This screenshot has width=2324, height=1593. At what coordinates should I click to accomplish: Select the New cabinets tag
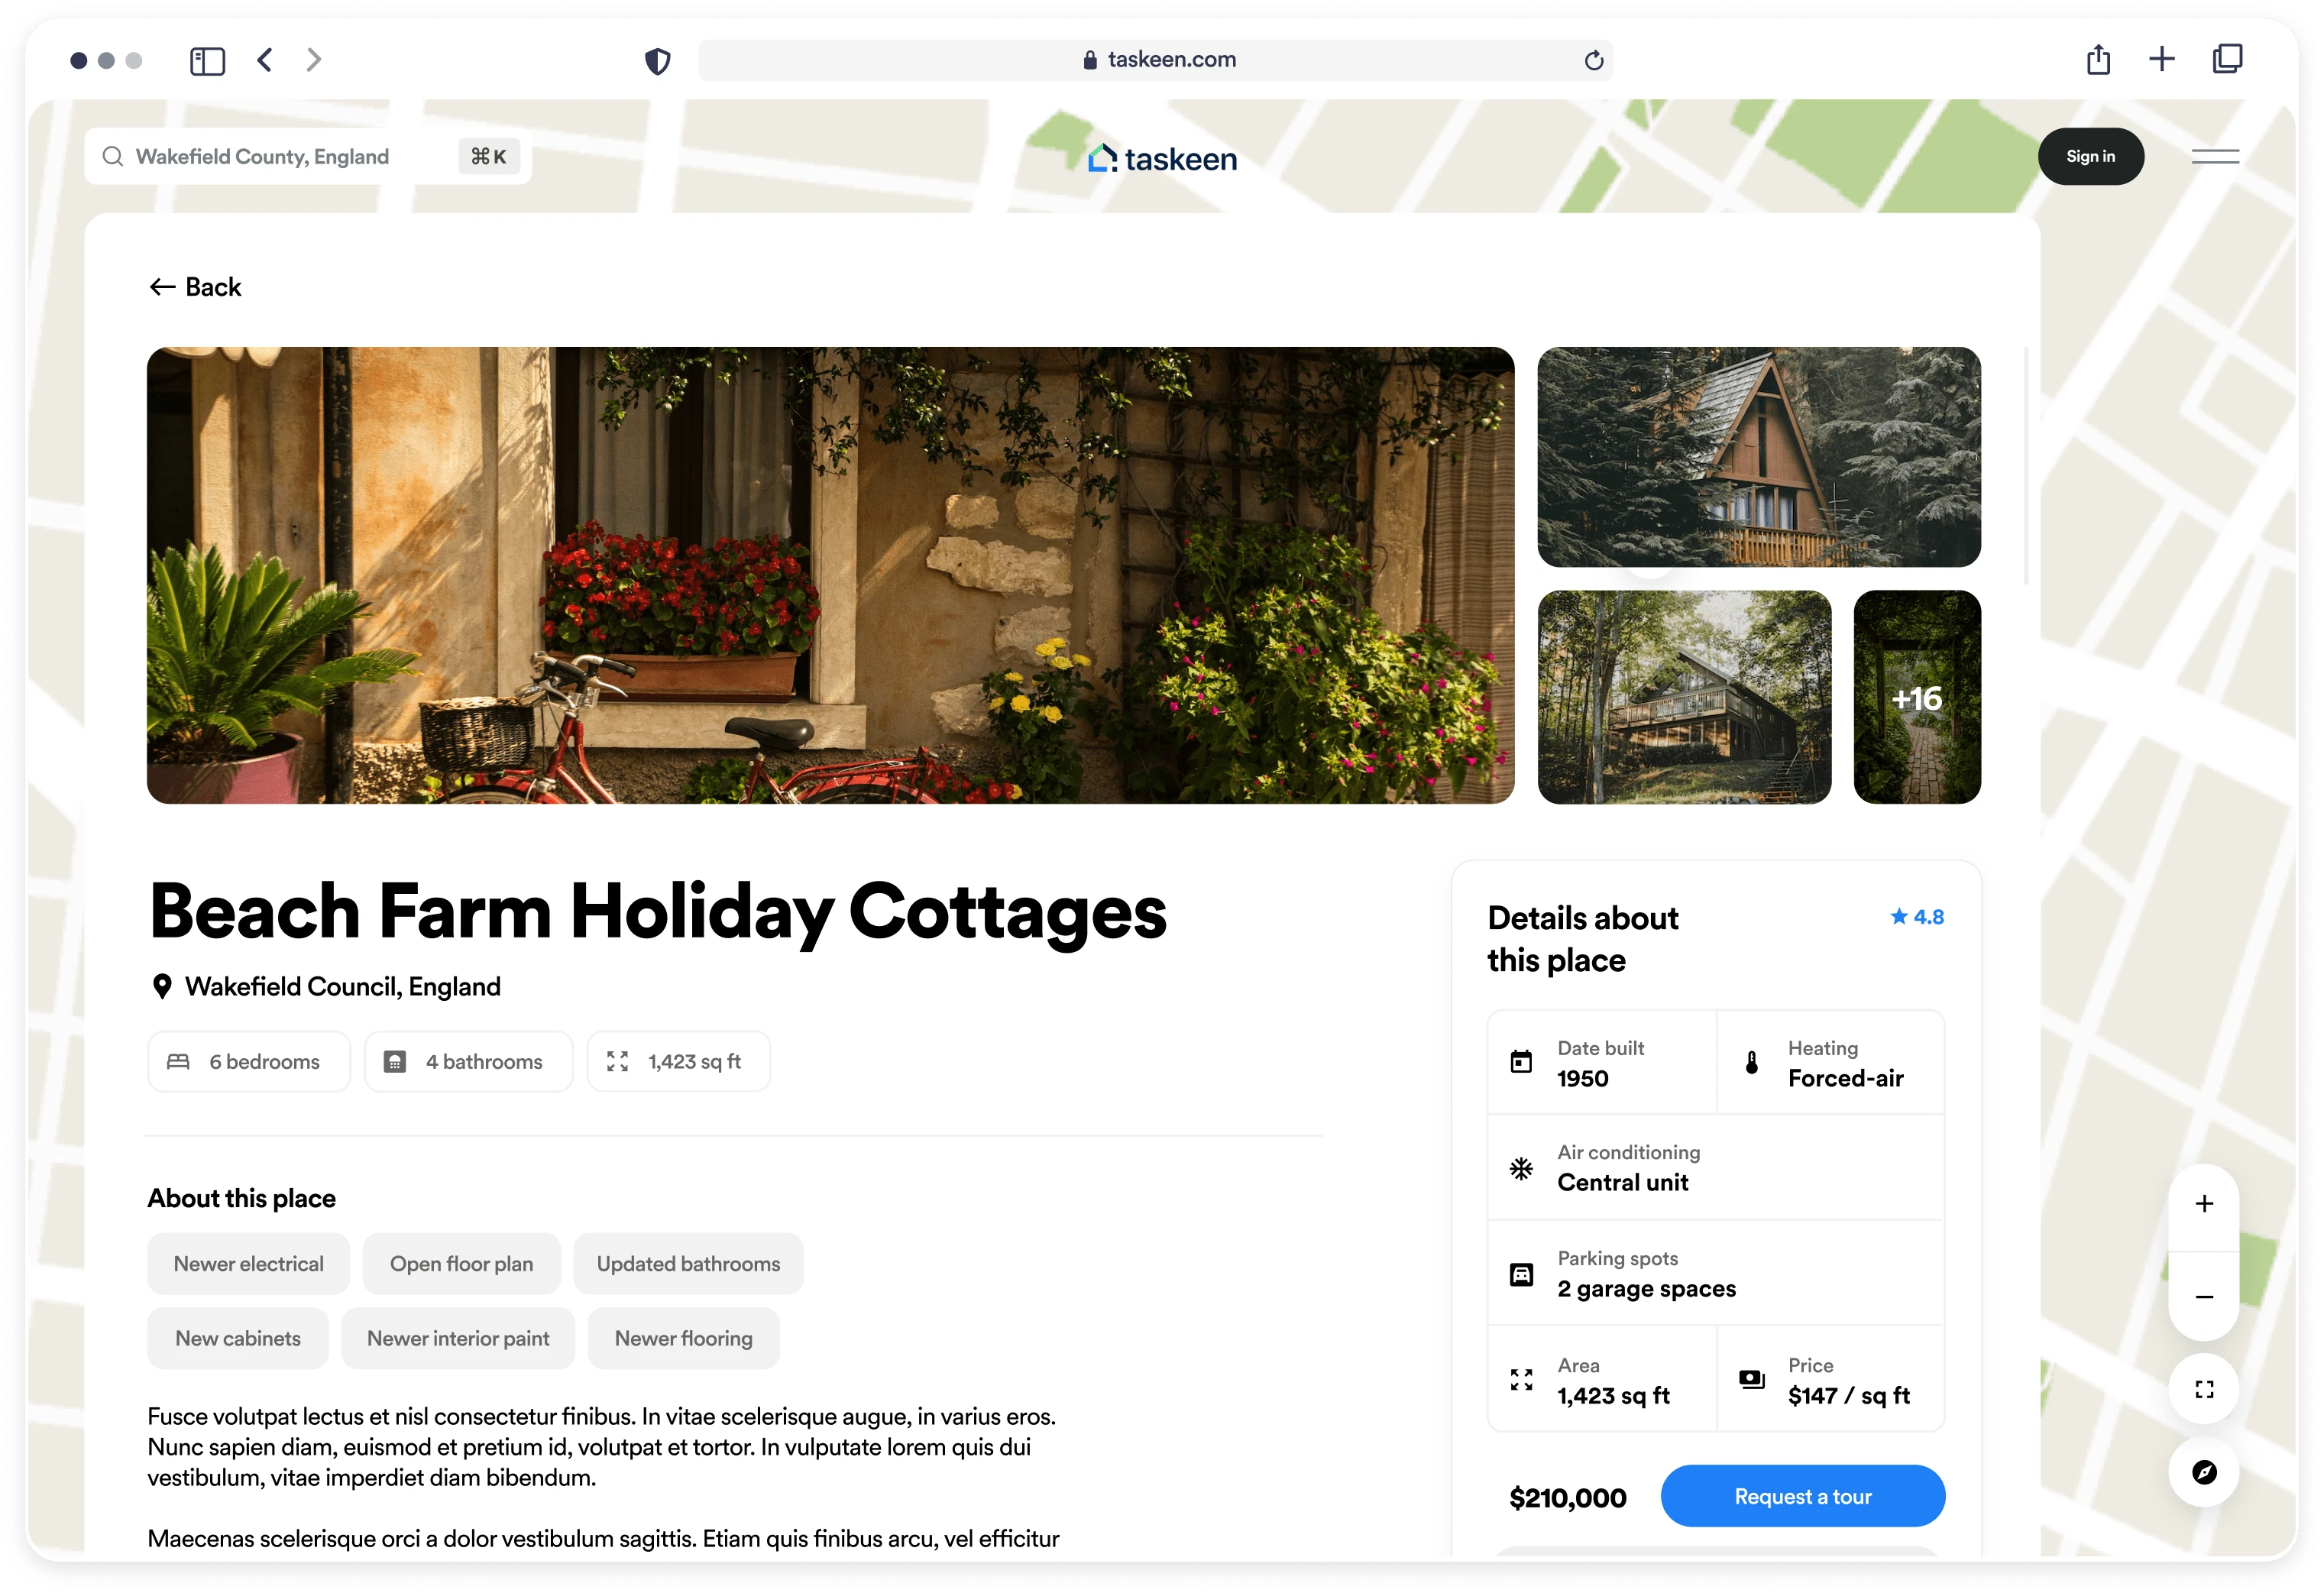tap(237, 1338)
